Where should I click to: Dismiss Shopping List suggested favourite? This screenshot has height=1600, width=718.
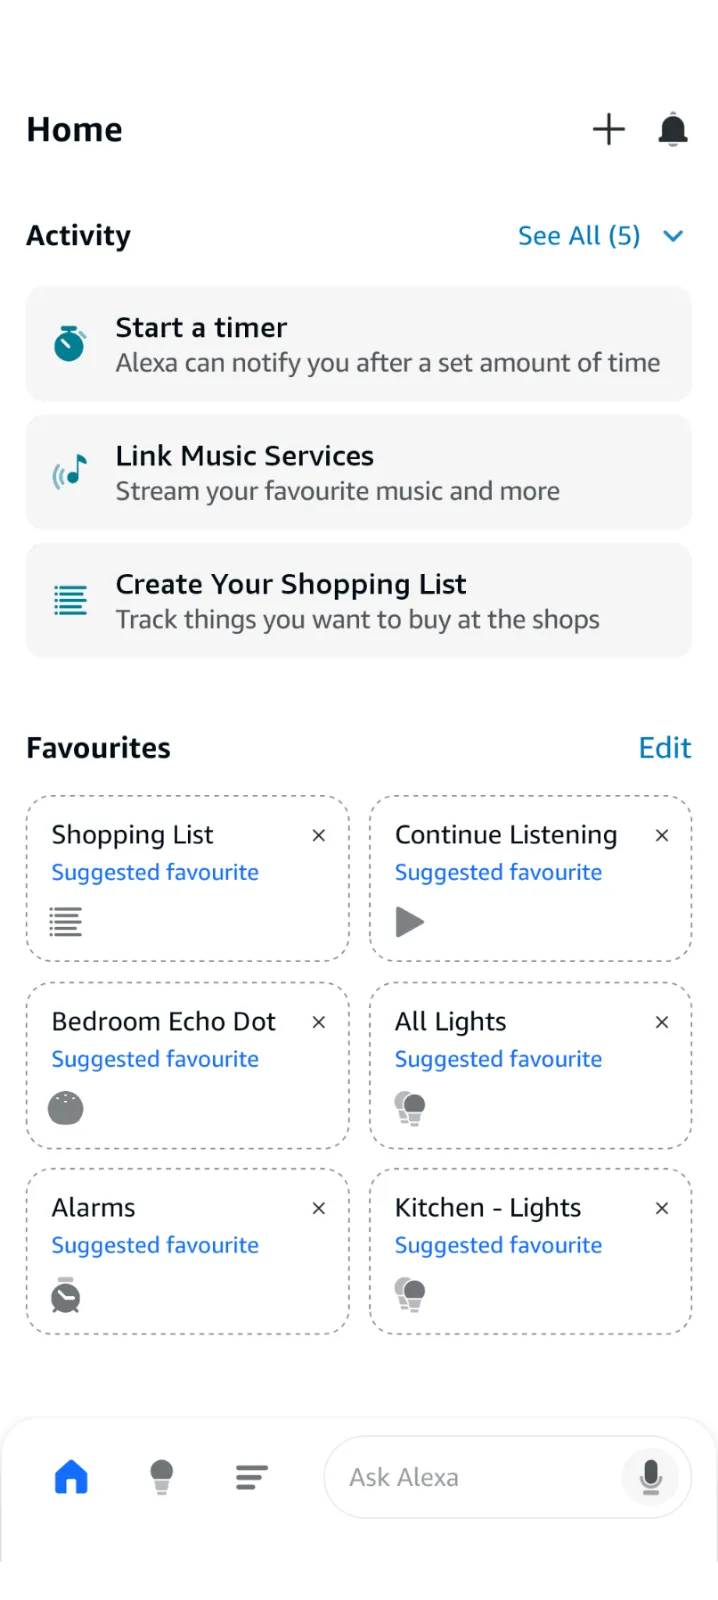click(319, 835)
